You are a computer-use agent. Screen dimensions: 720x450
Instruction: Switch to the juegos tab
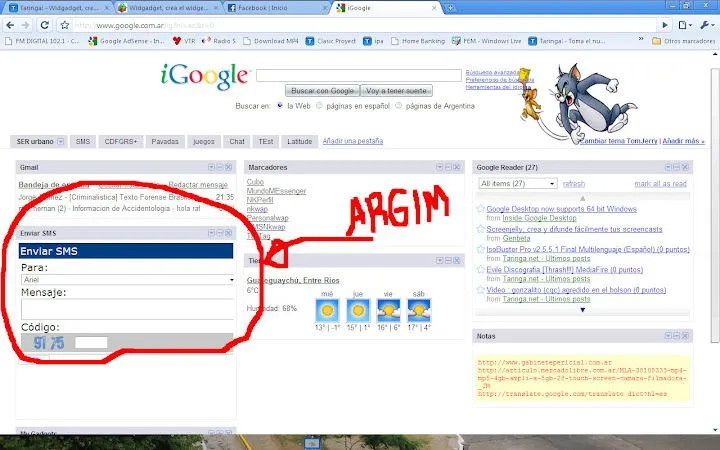[x=204, y=141]
